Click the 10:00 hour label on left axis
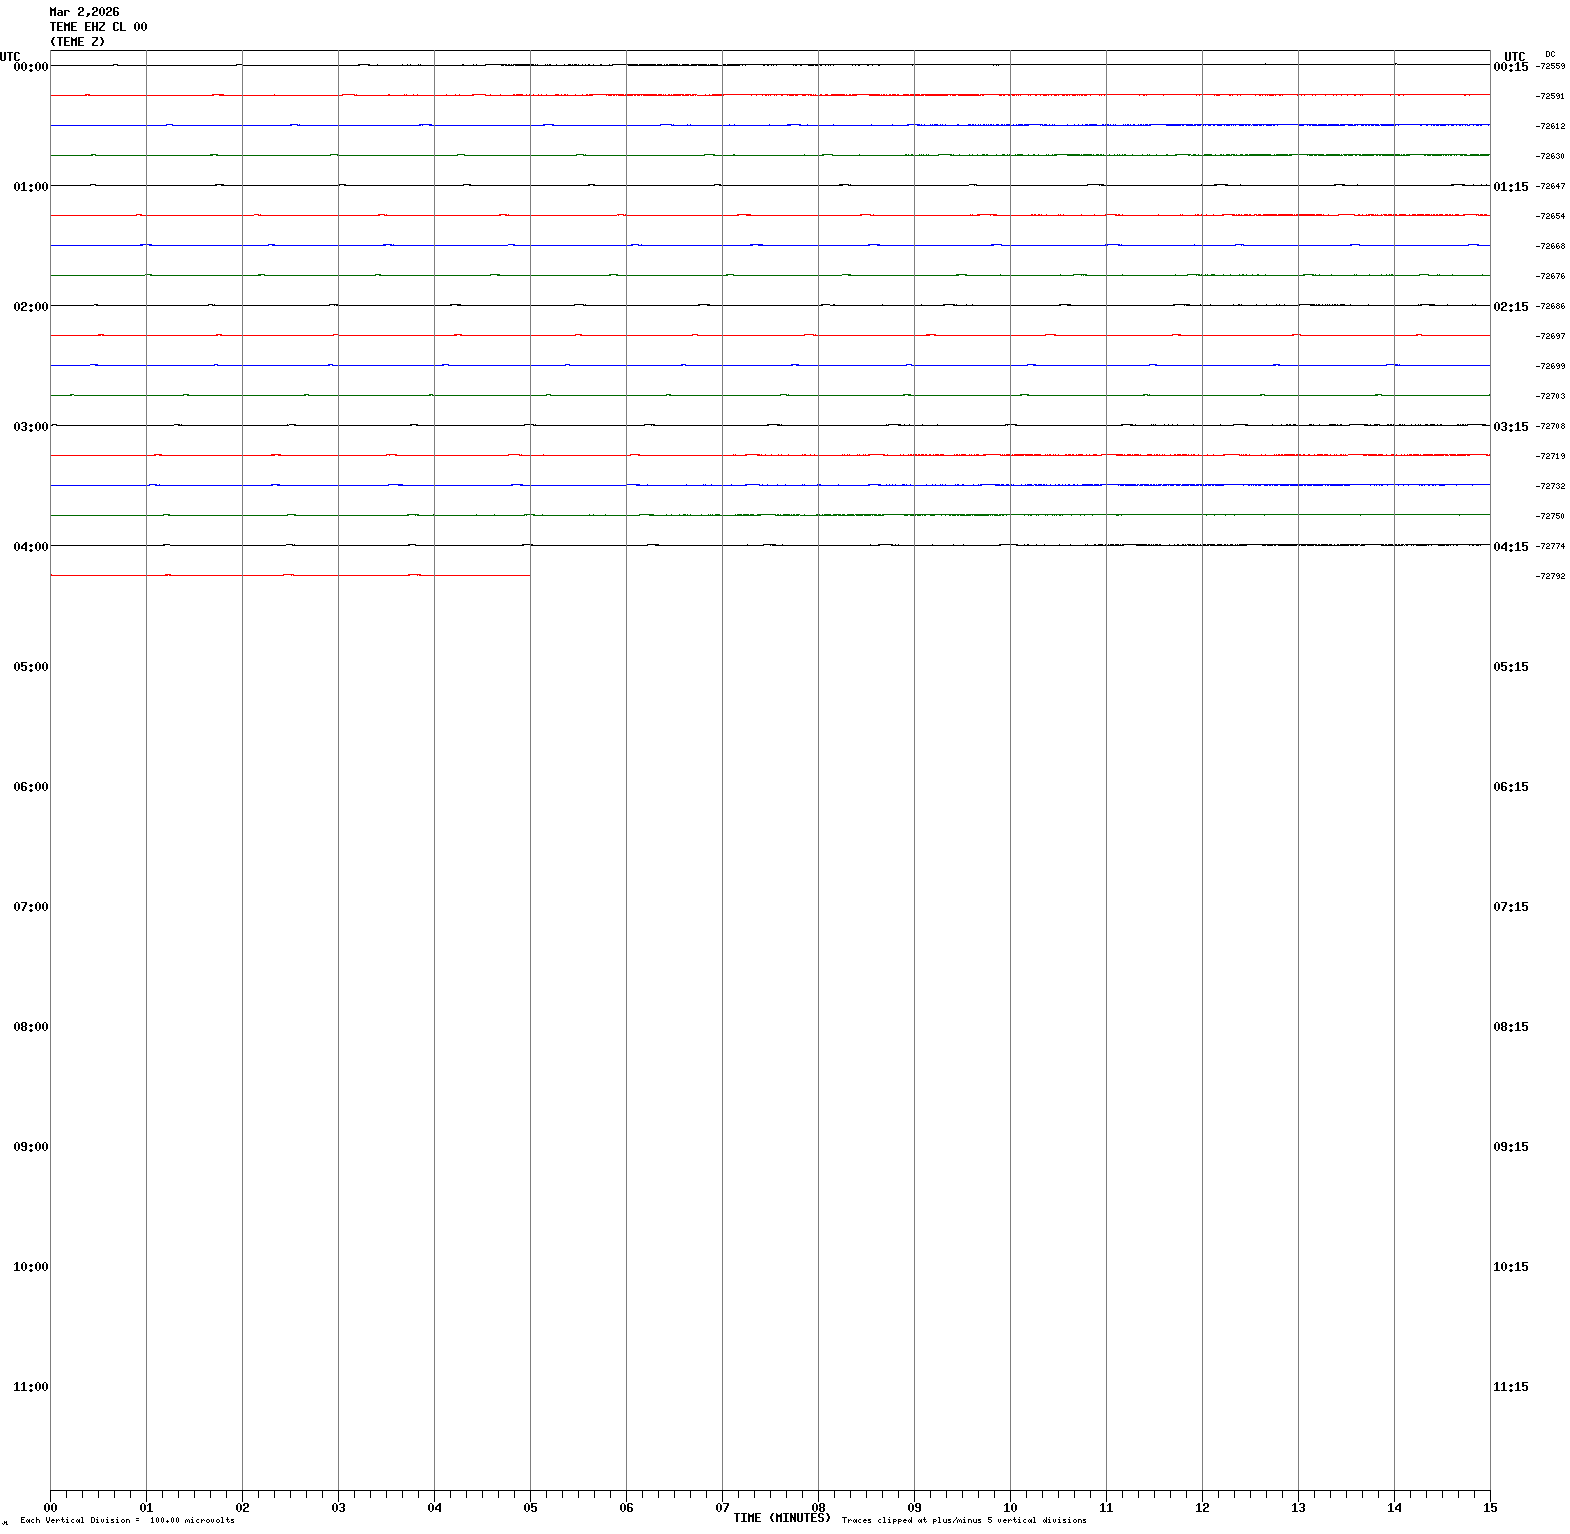 pos(30,1267)
